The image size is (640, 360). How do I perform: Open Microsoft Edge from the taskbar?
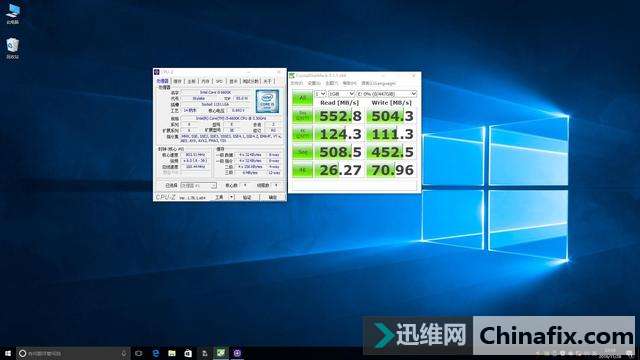point(156,353)
